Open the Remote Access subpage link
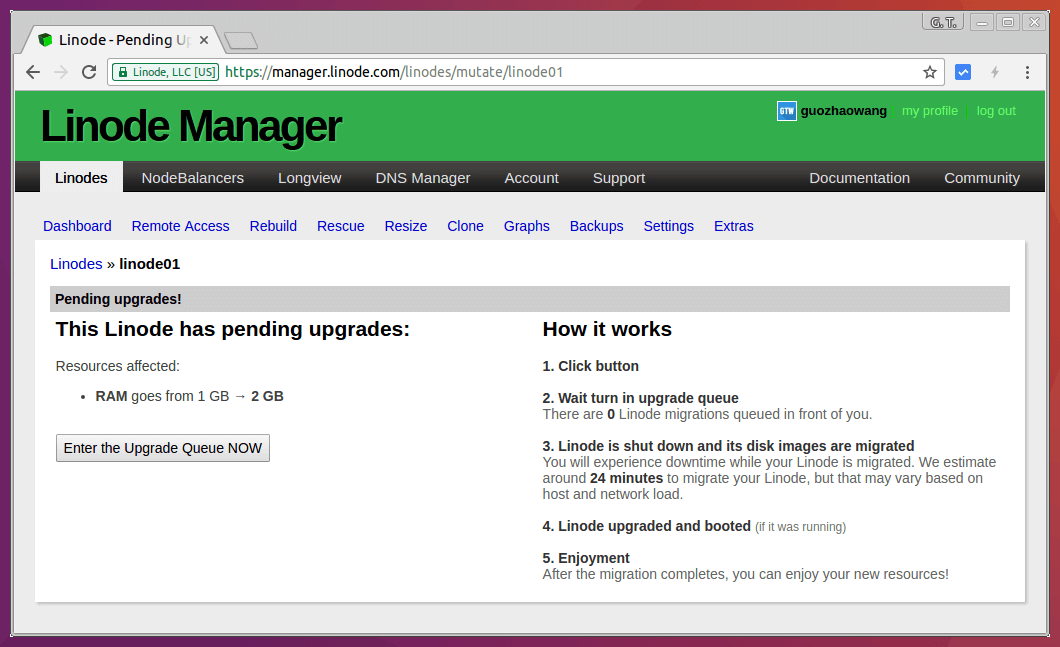 pos(180,226)
